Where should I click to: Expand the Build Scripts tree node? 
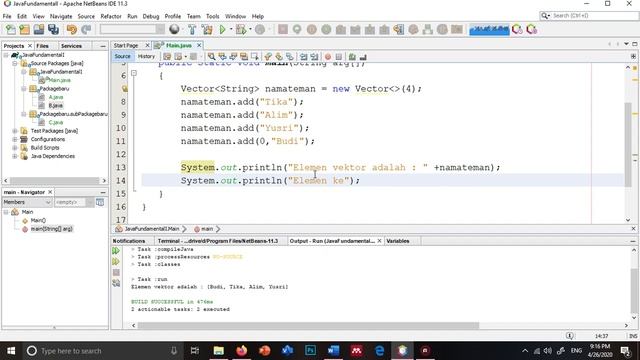15,148
